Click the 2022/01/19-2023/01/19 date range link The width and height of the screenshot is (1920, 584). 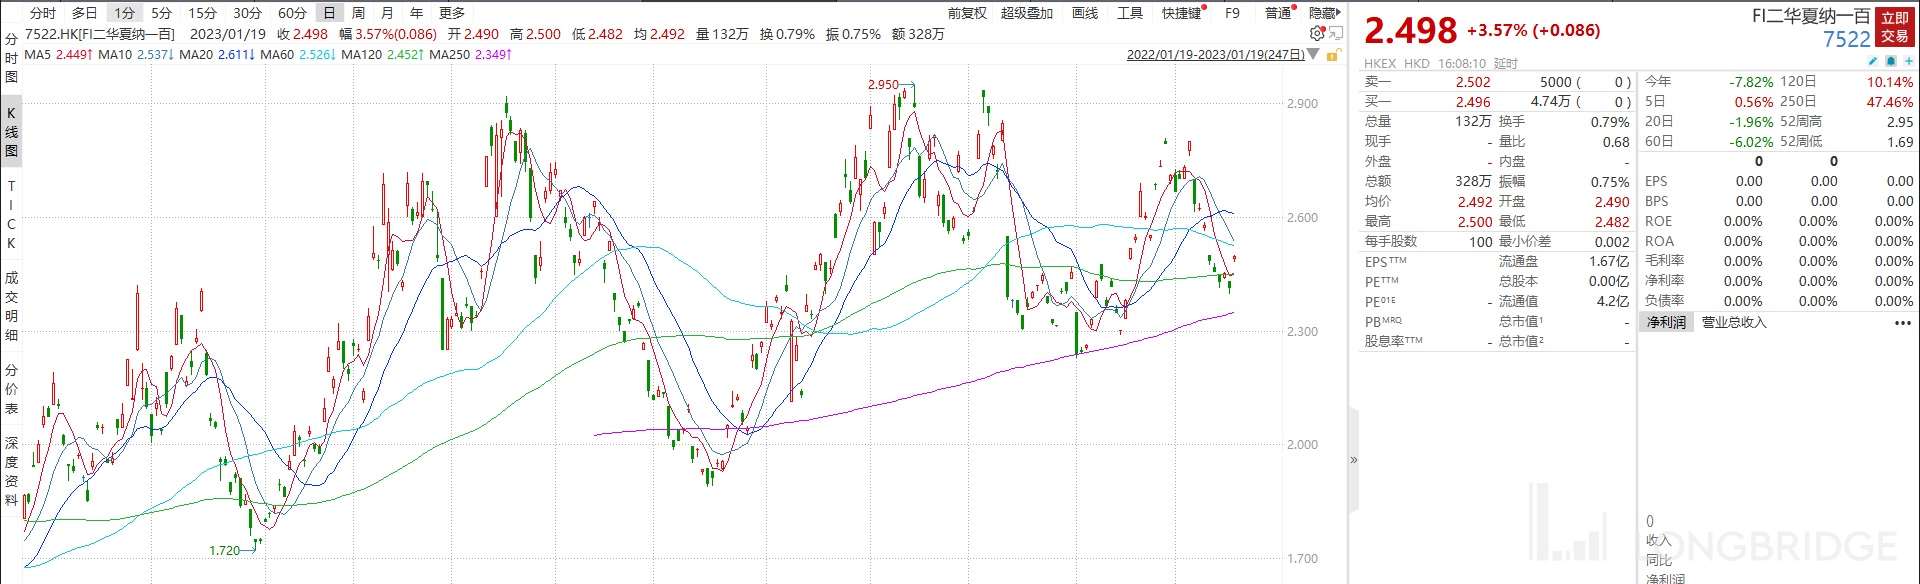(1215, 55)
